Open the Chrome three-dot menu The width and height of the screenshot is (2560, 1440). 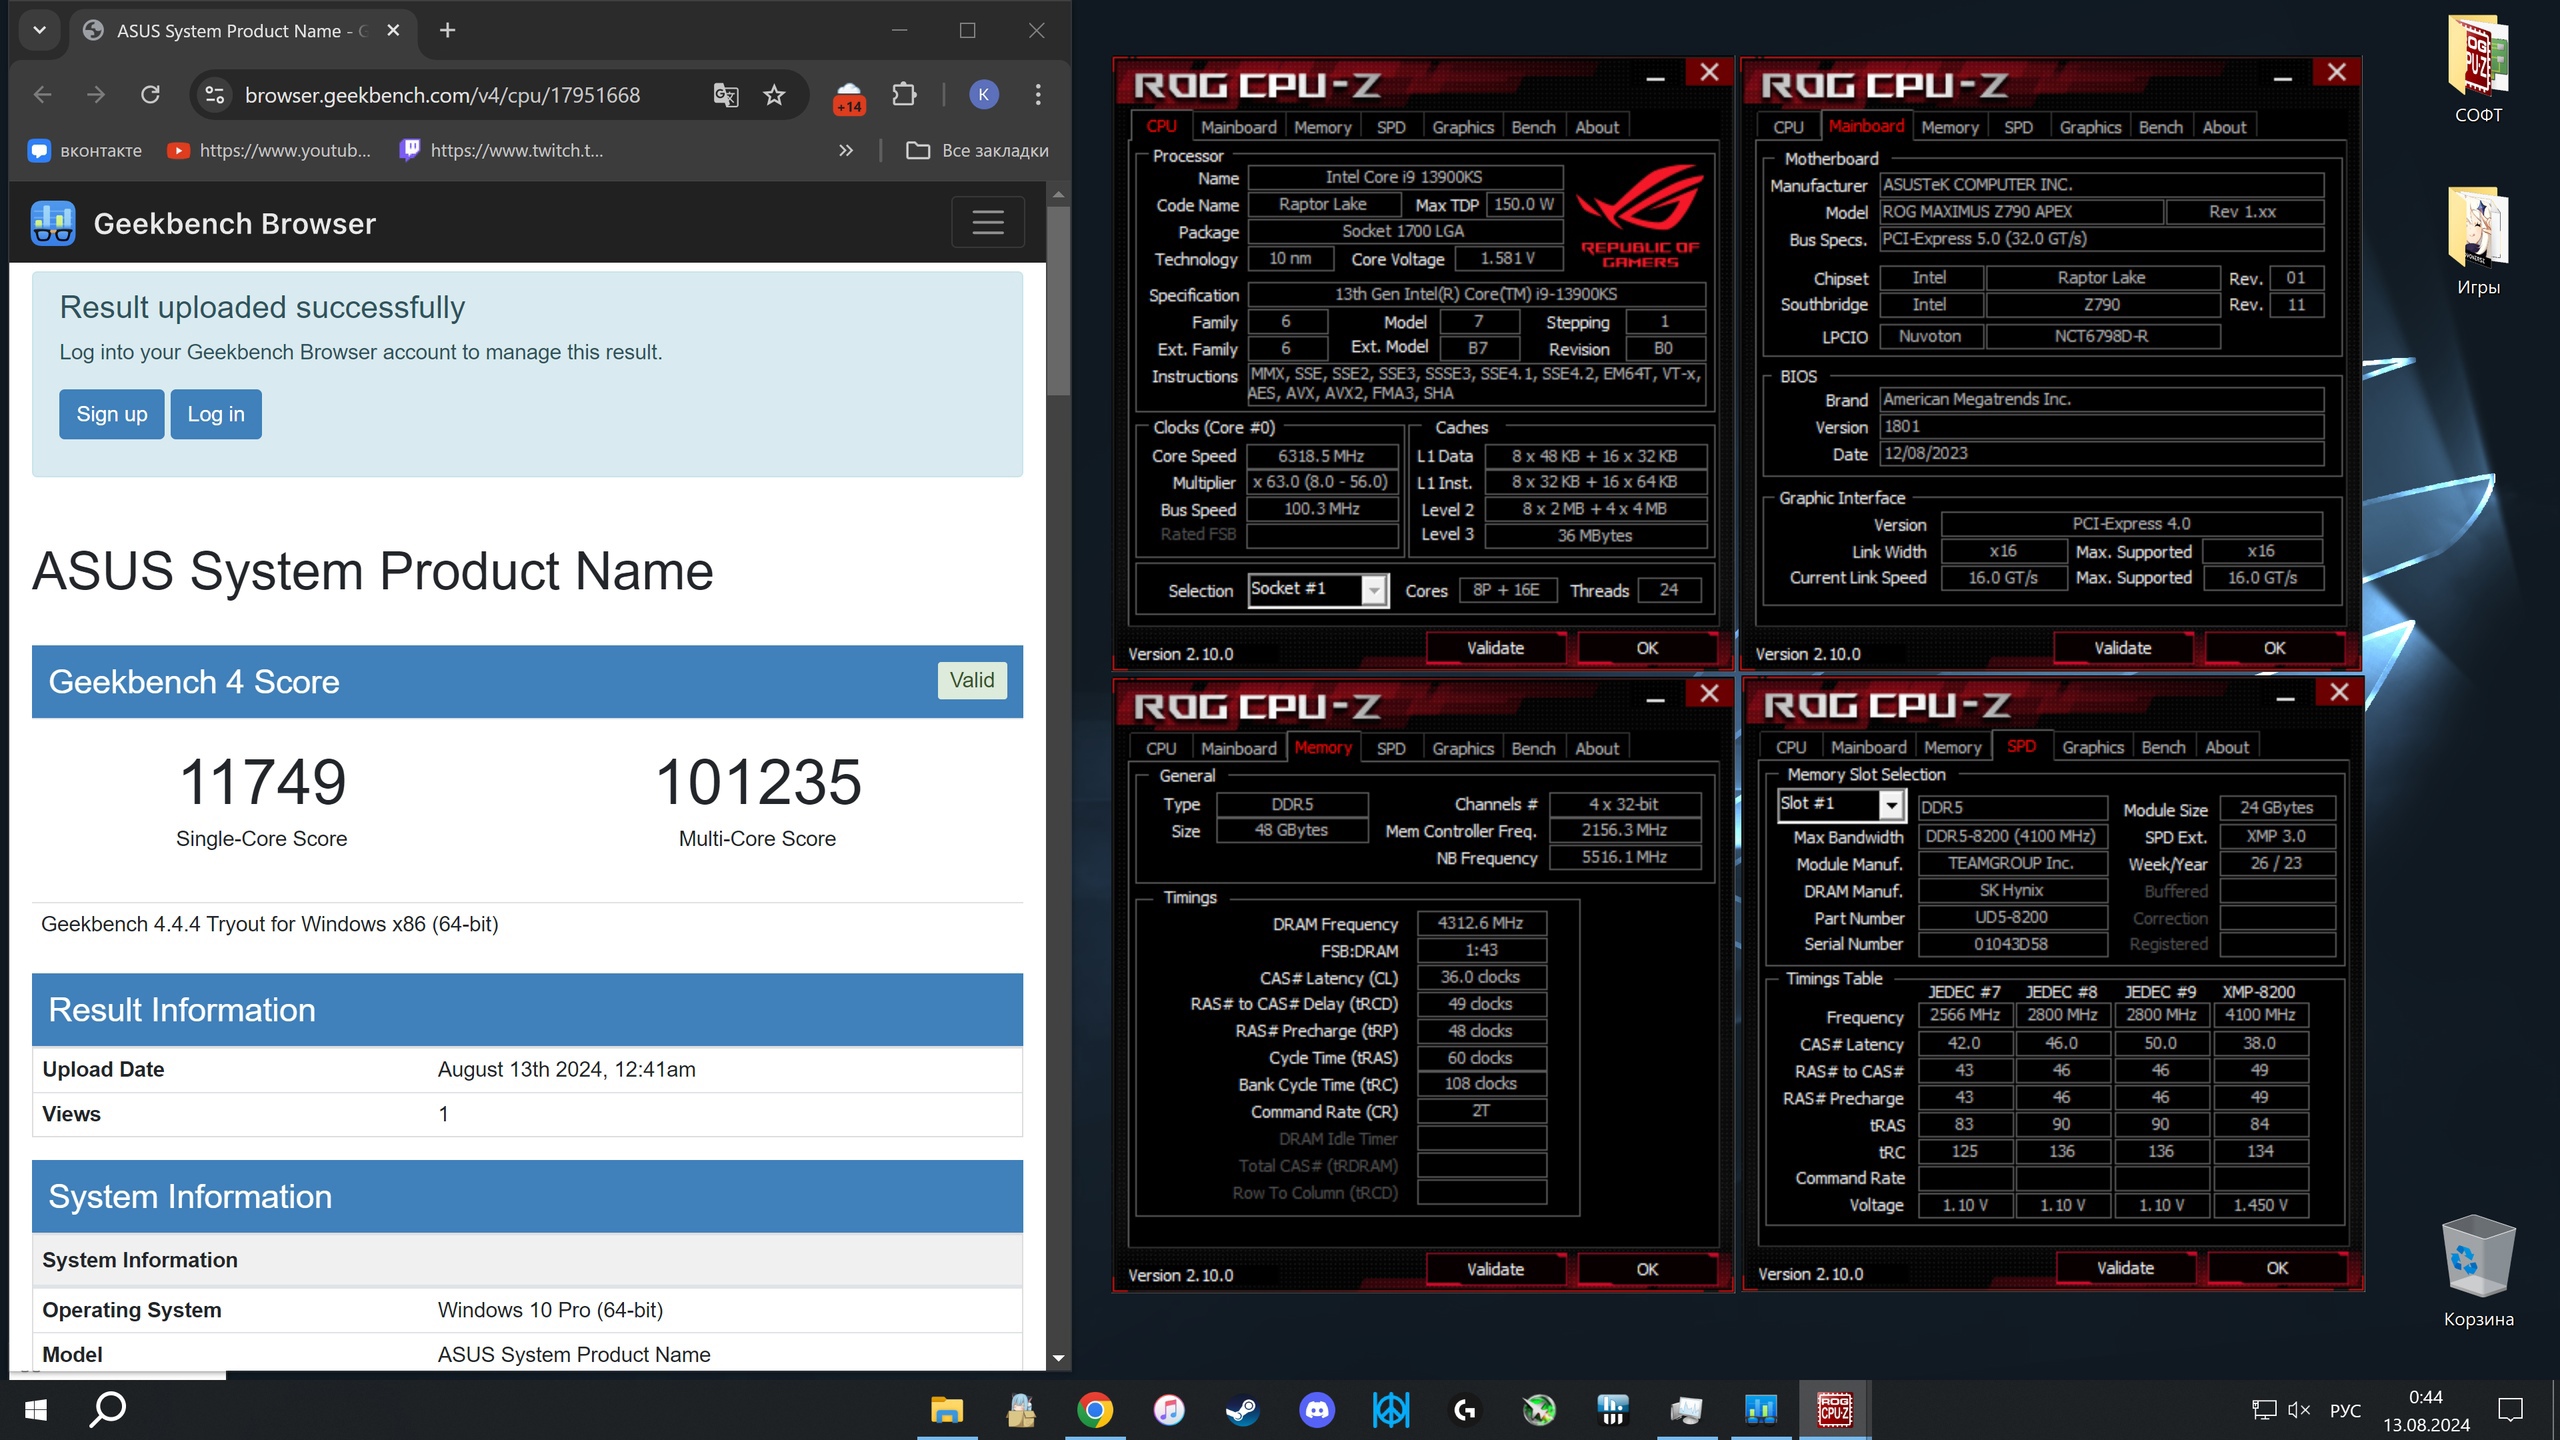coord(1038,94)
